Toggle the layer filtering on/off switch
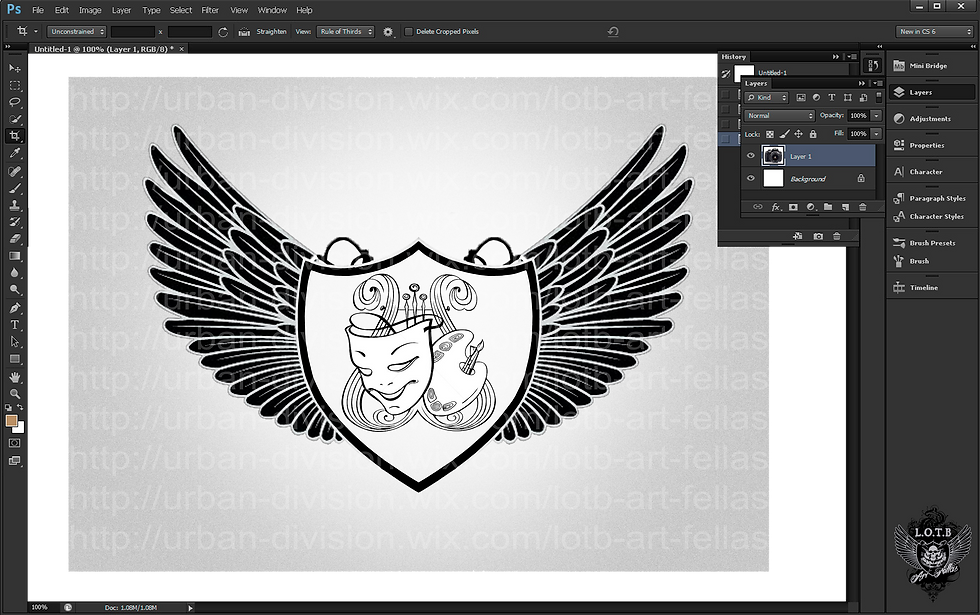 pos(878,97)
